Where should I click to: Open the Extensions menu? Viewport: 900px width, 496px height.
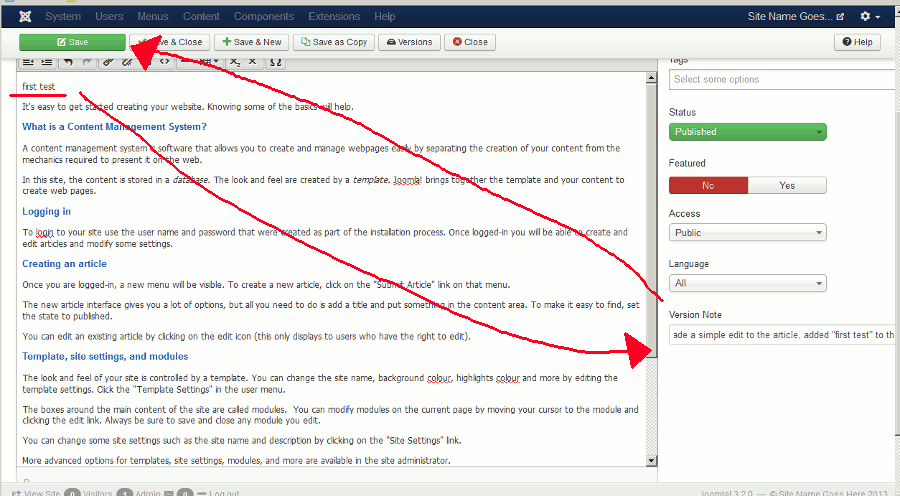[x=333, y=16]
